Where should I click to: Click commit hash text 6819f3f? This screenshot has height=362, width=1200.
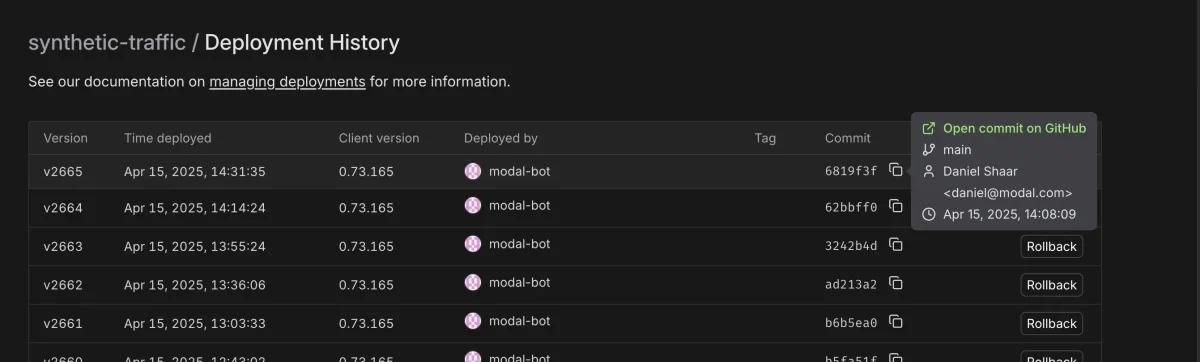[x=851, y=171]
